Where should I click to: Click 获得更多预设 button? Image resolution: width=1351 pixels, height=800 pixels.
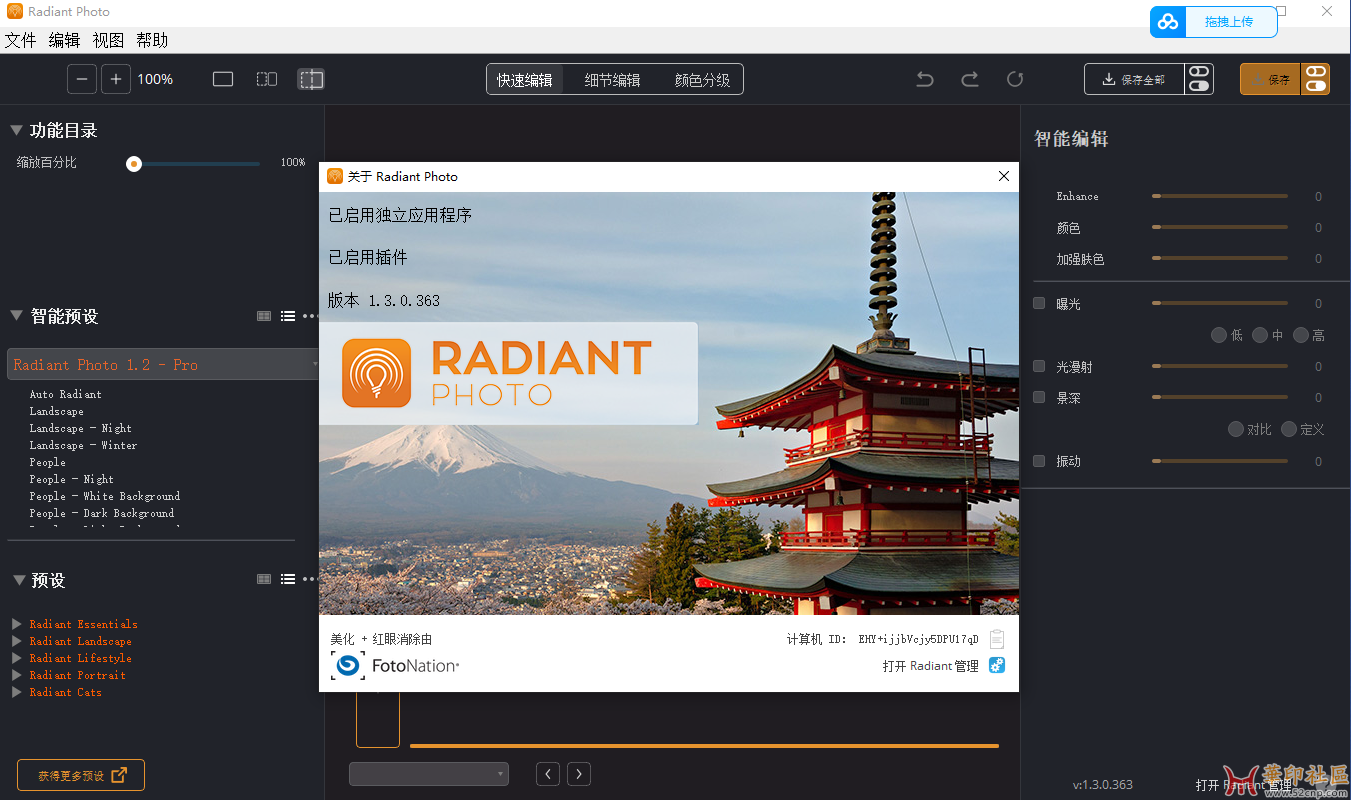[x=81, y=775]
